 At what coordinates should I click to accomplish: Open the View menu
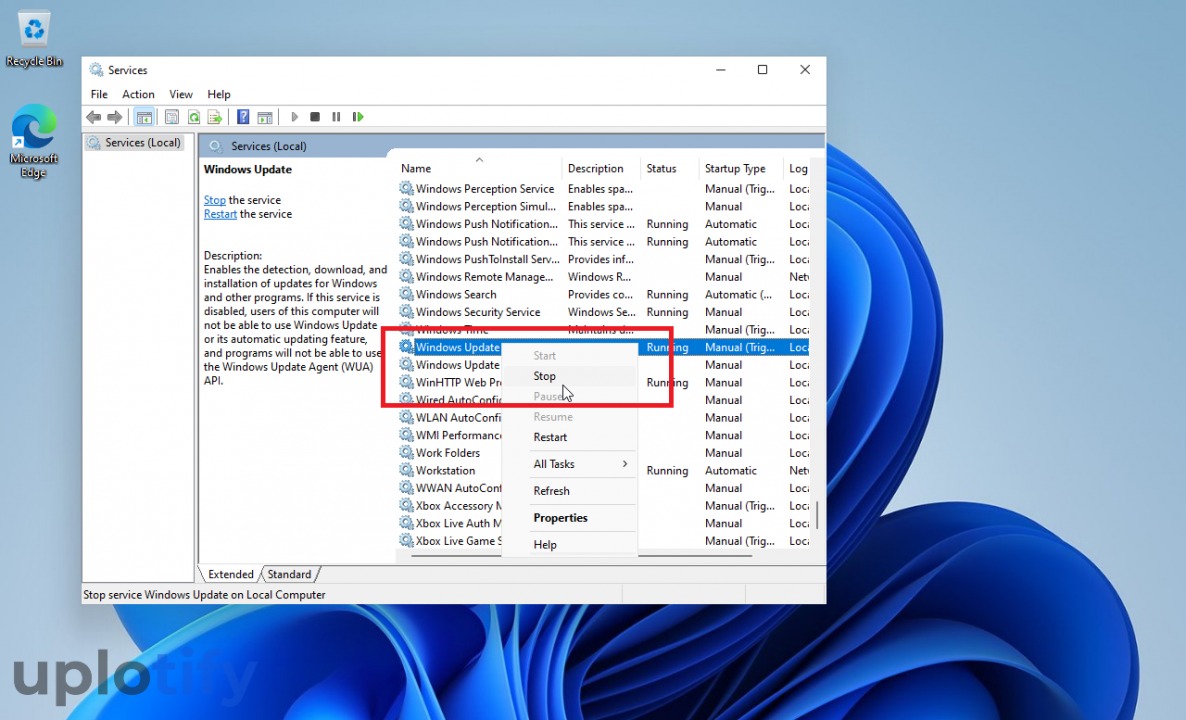[x=181, y=95]
